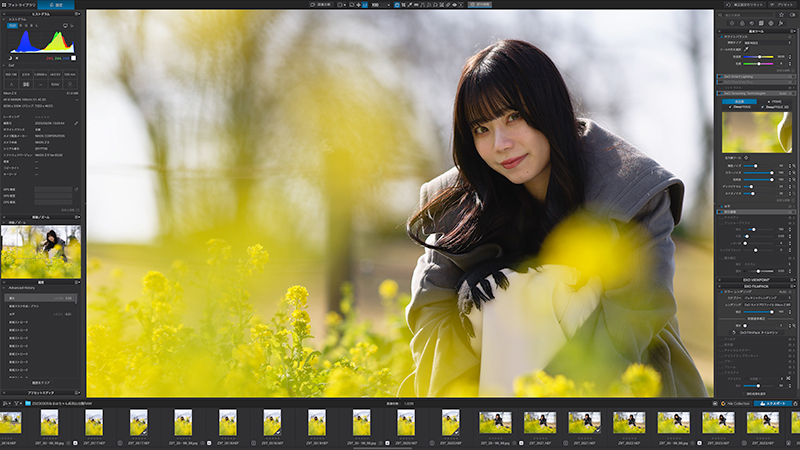Image resolution: width=800 pixels, height=450 pixels.
Task: Click the fit-to-screen icon in toolbar
Action: pyautogui.click(x=359, y=5)
